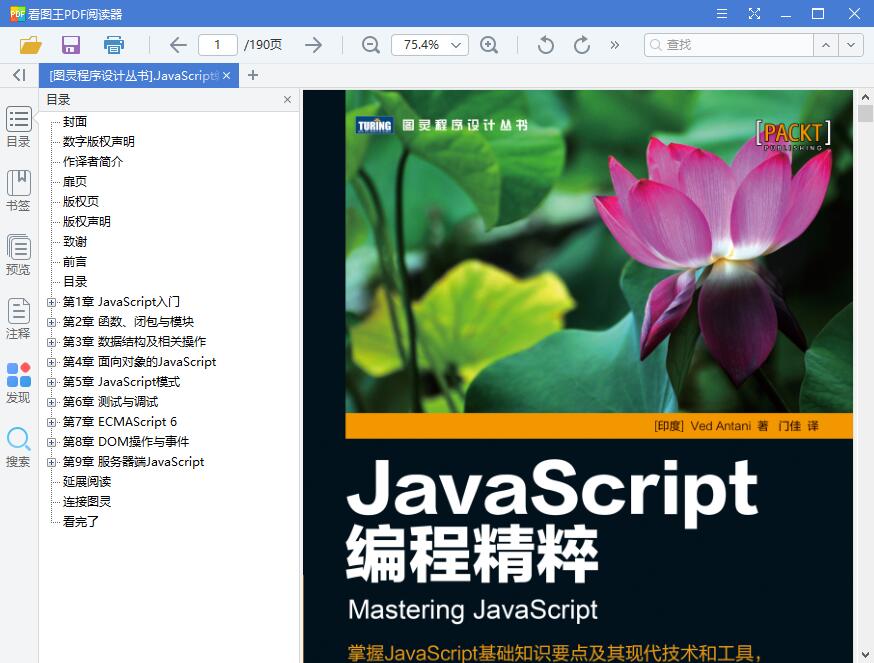874x663 pixels.
Task: Find previous search result up arrow
Action: click(x=826, y=45)
